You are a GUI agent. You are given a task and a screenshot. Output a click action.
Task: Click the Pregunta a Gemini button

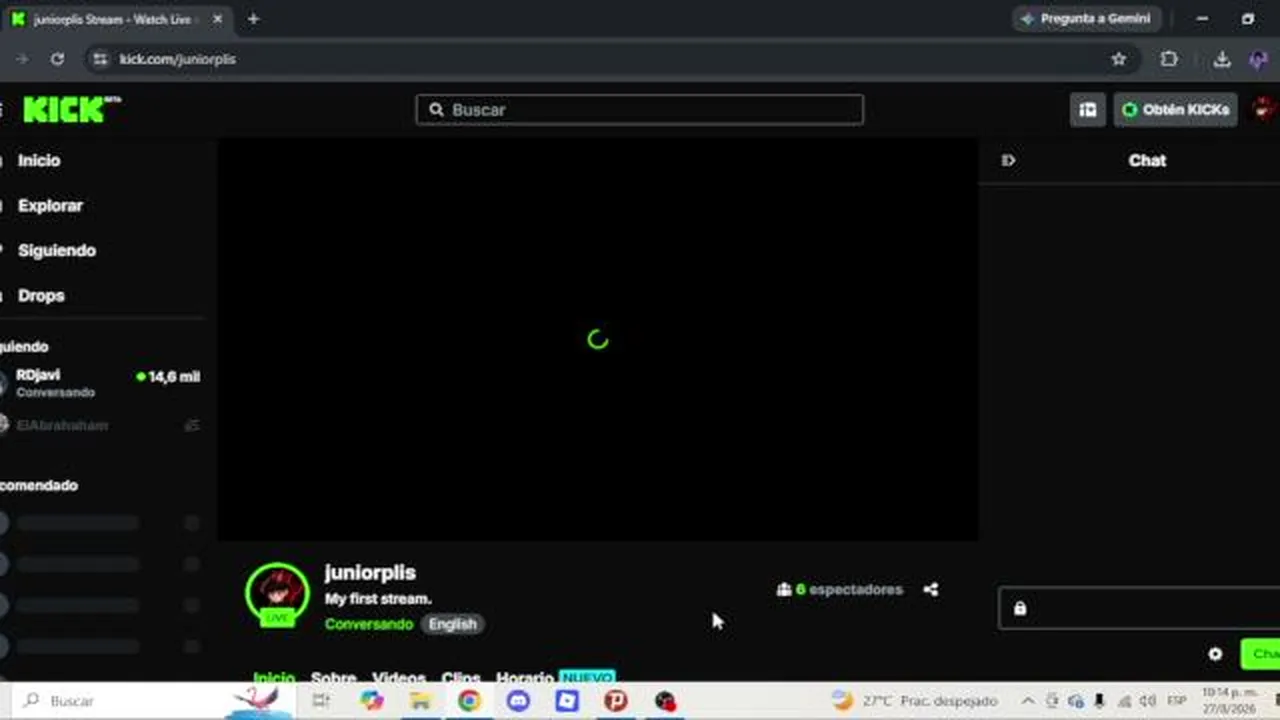click(x=1086, y=19)
